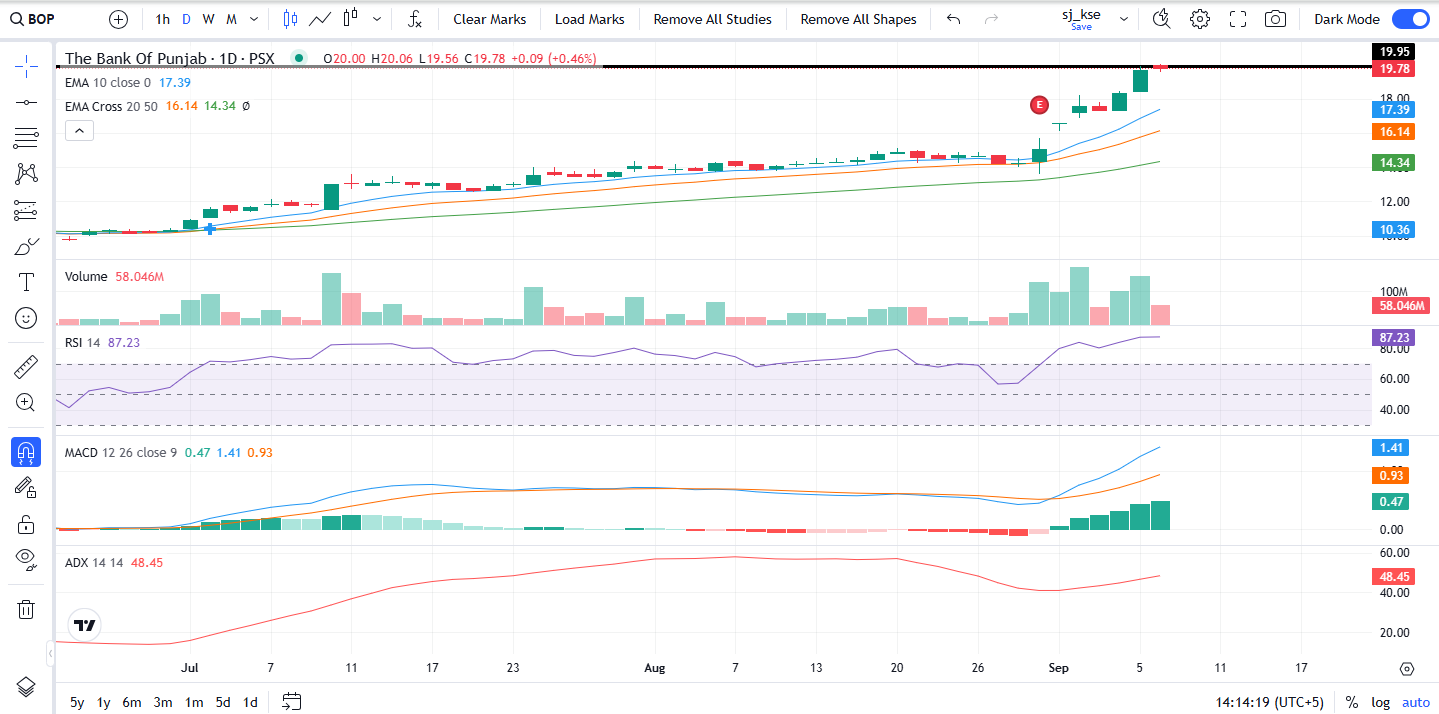Toggle Hide All Drawings eye icon
The height and width of the screenshot is (714, 1439).
point(26,558)
